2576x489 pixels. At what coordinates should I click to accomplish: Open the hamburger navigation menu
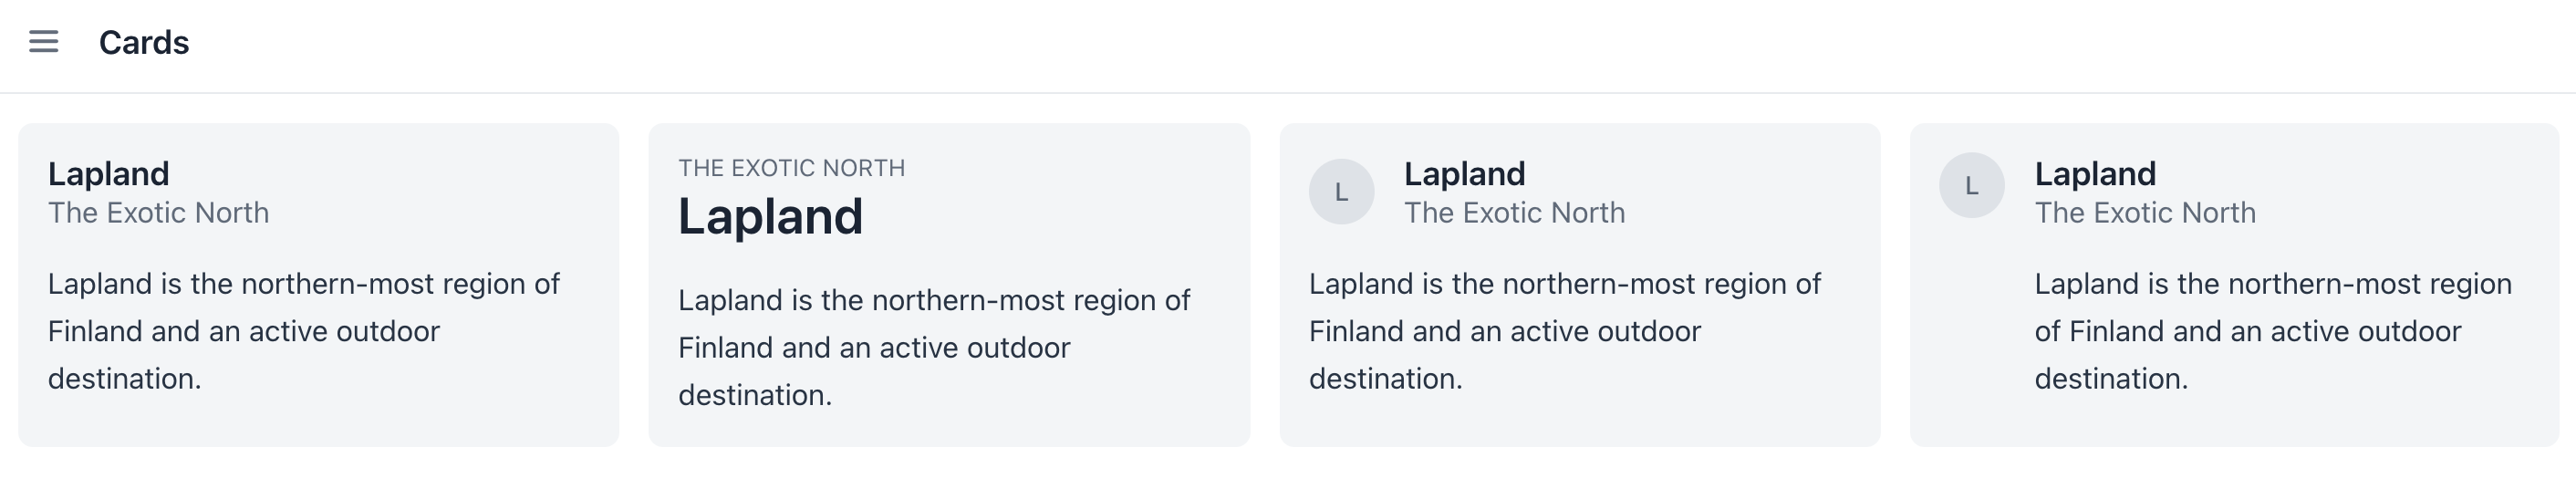point(43,42)
